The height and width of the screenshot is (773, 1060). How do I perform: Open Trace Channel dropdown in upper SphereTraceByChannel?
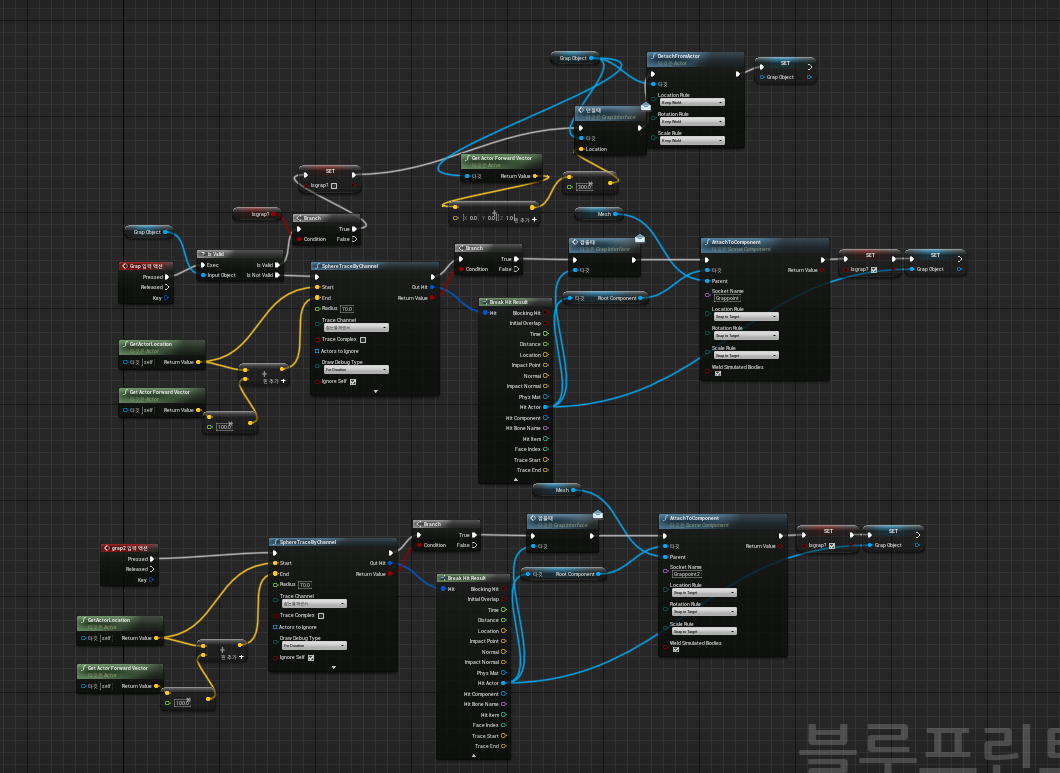click(356, 327)
